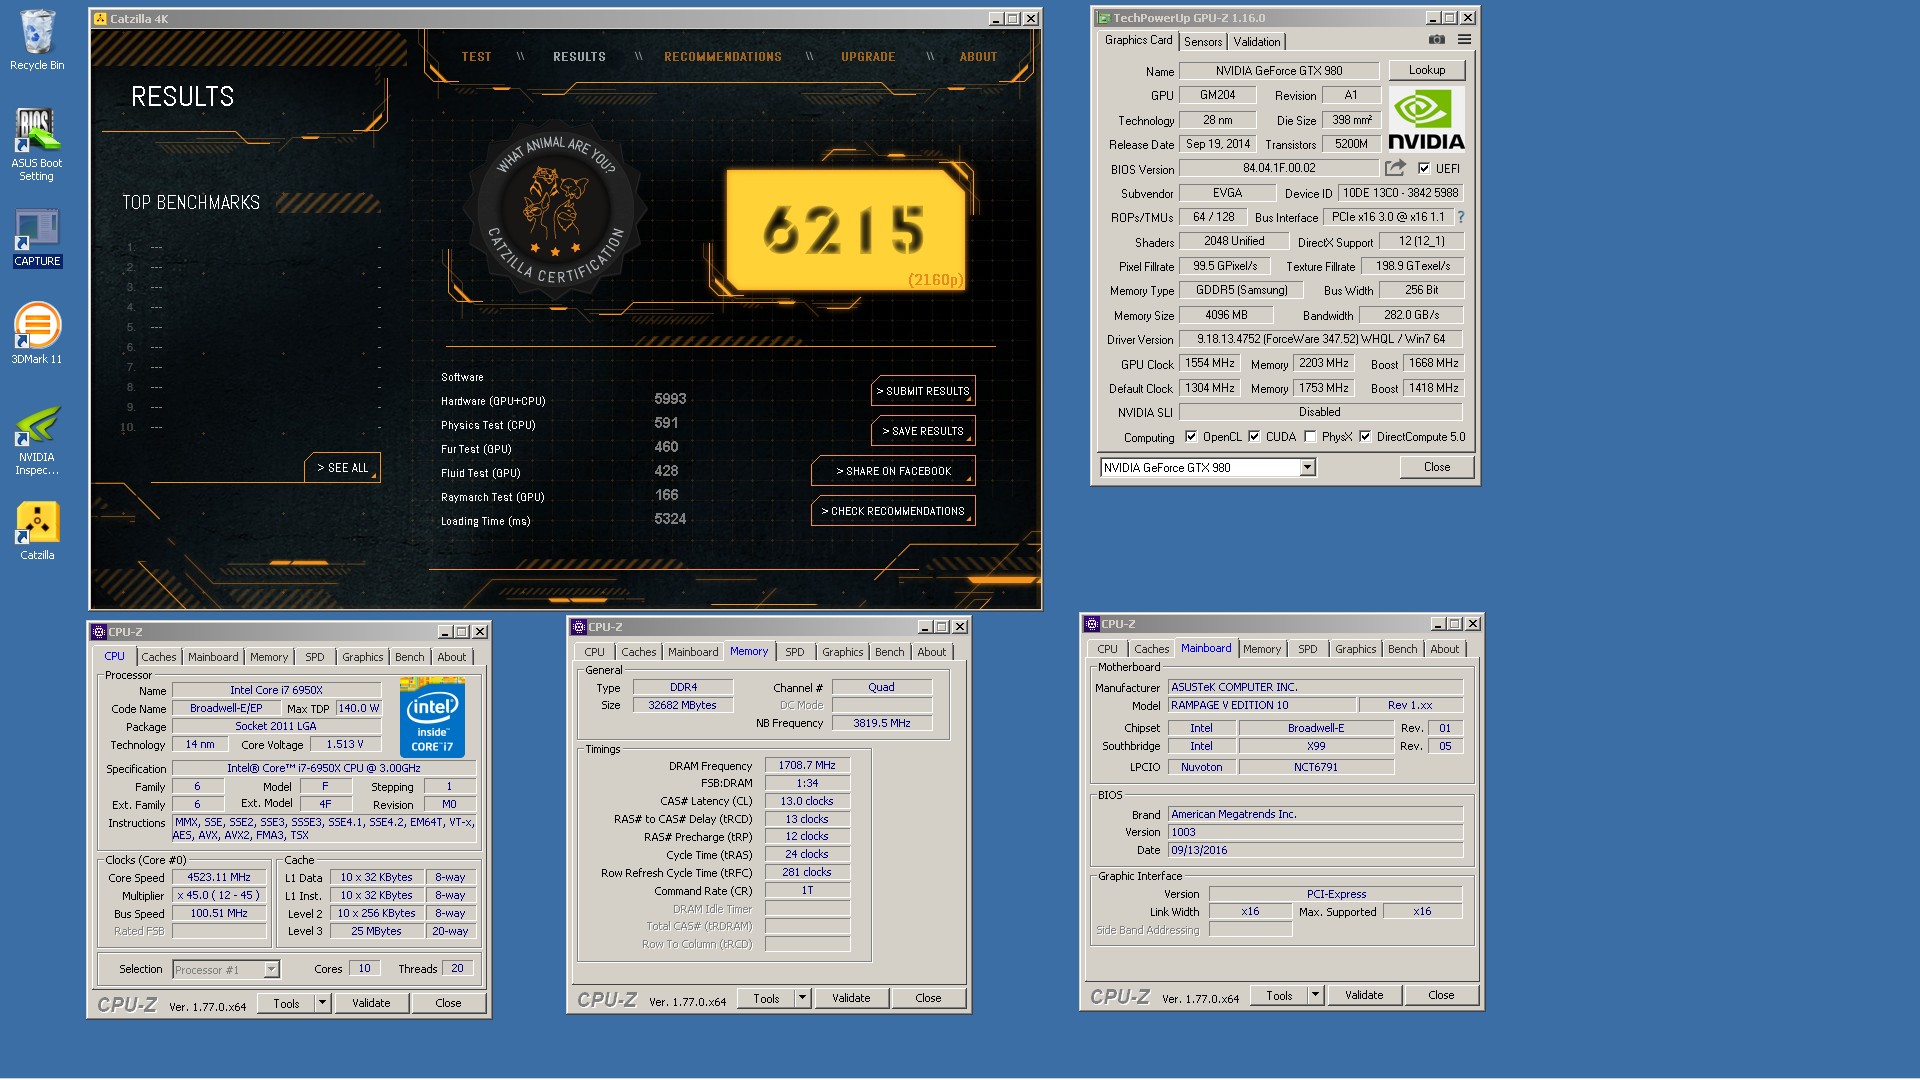The image size is (1920, 1080).
Task: Click the CPU-Z Mainboard window title icon
Action: pyautogui.click(x=1091, y=624)
